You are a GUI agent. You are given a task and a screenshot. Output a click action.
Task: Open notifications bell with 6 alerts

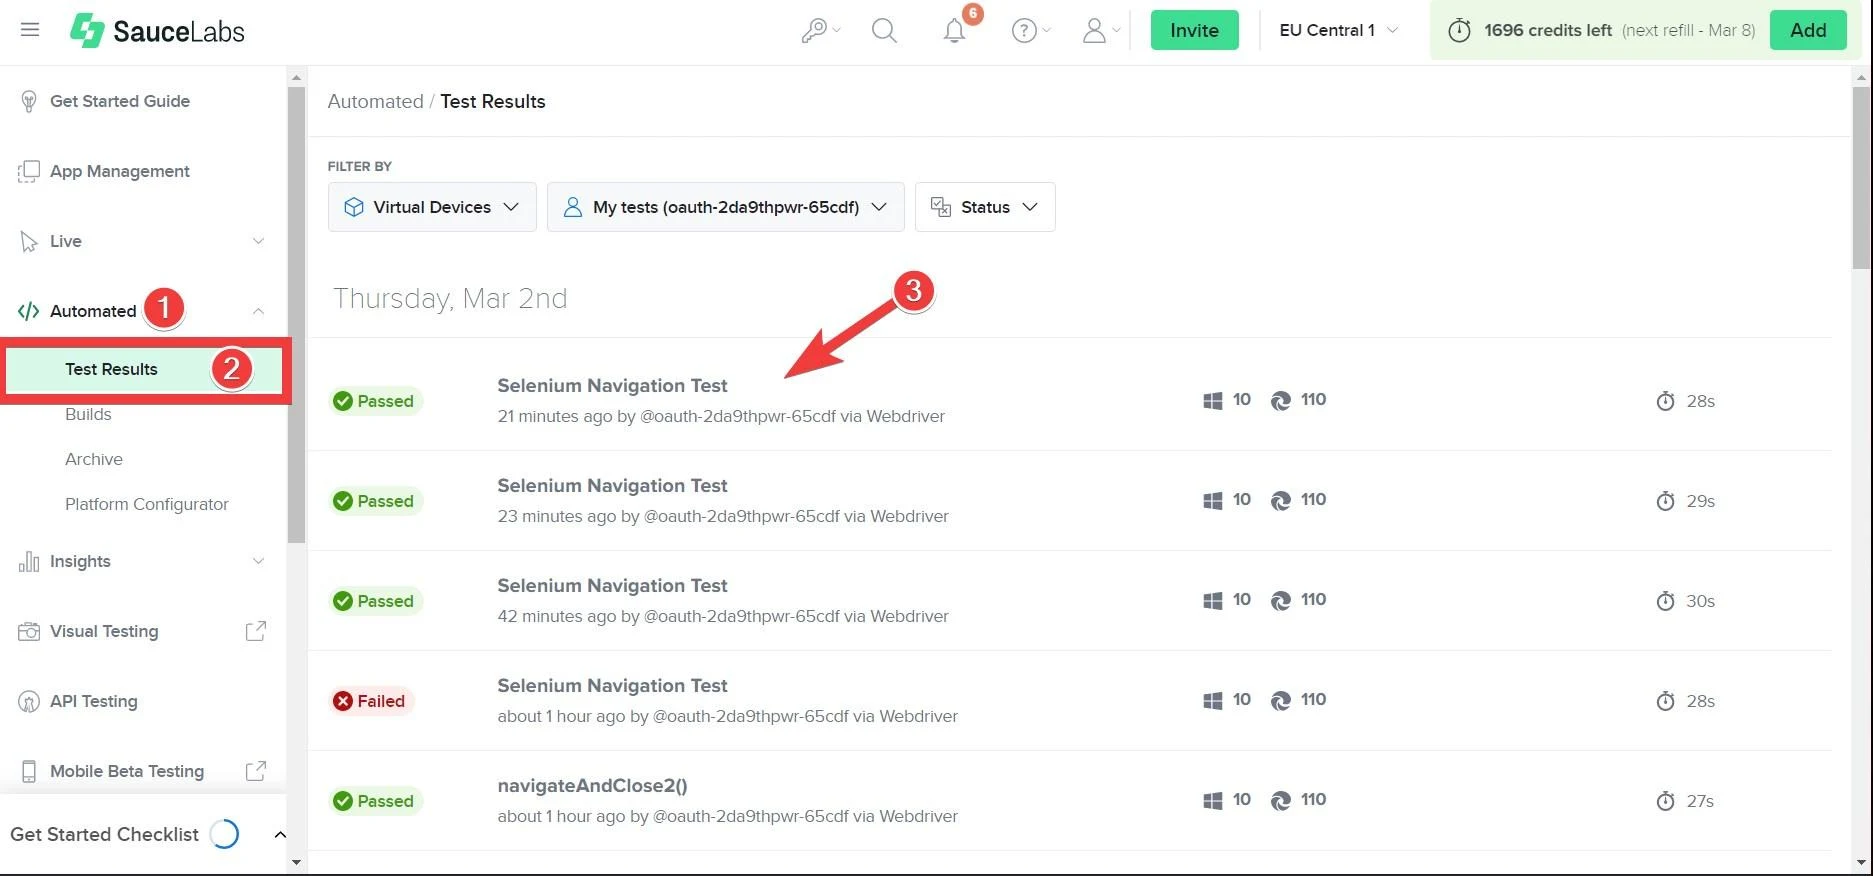pyautogui.click(x=955, y=31)
